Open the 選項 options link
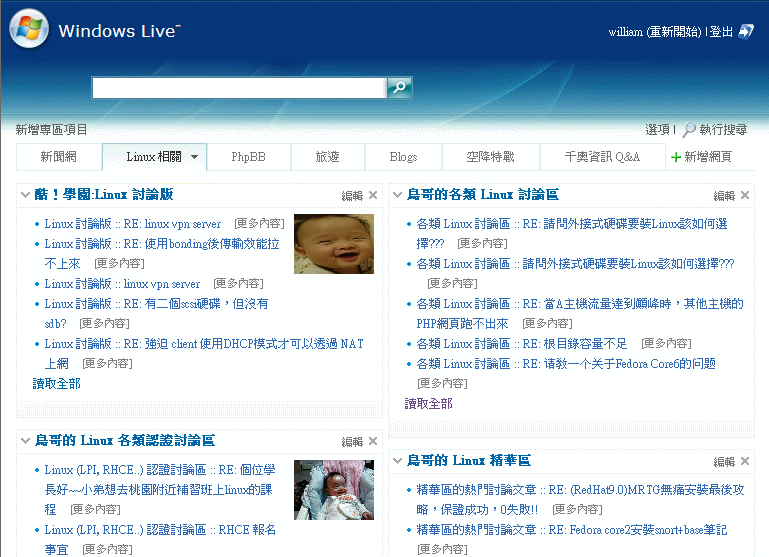 click(657, 129)
